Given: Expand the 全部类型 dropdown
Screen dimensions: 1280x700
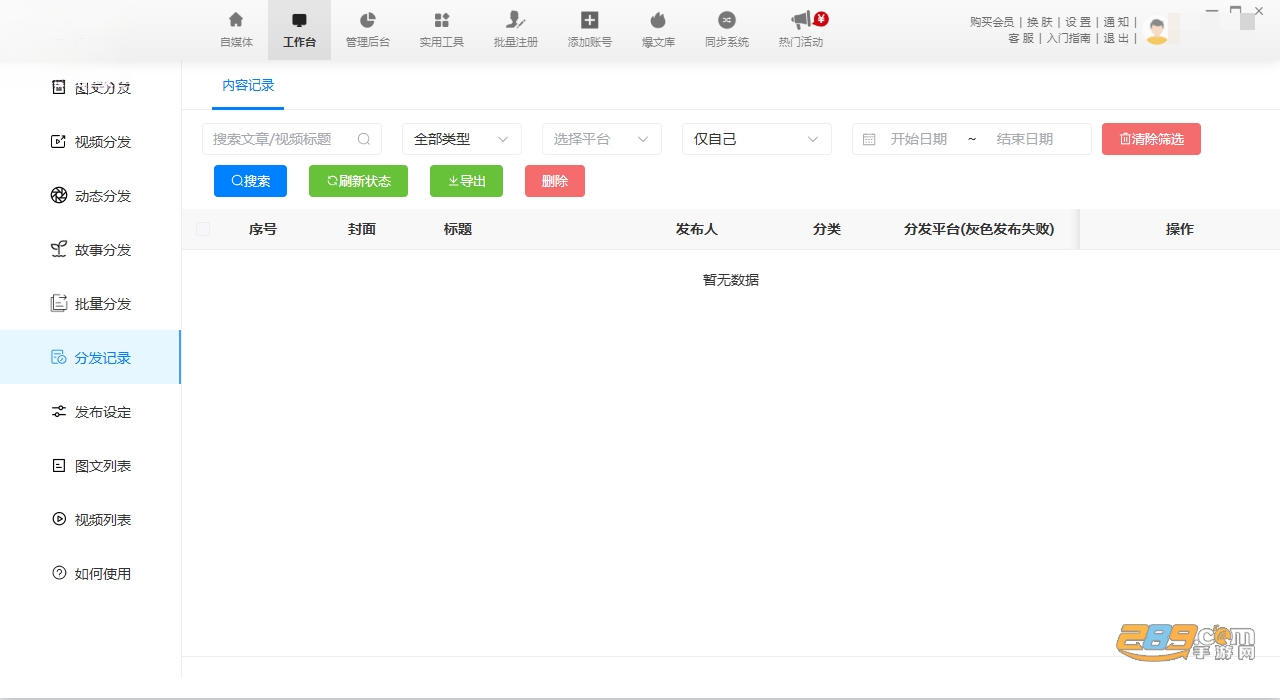Looking at the screenshot, I should click(x=462, y=139).
